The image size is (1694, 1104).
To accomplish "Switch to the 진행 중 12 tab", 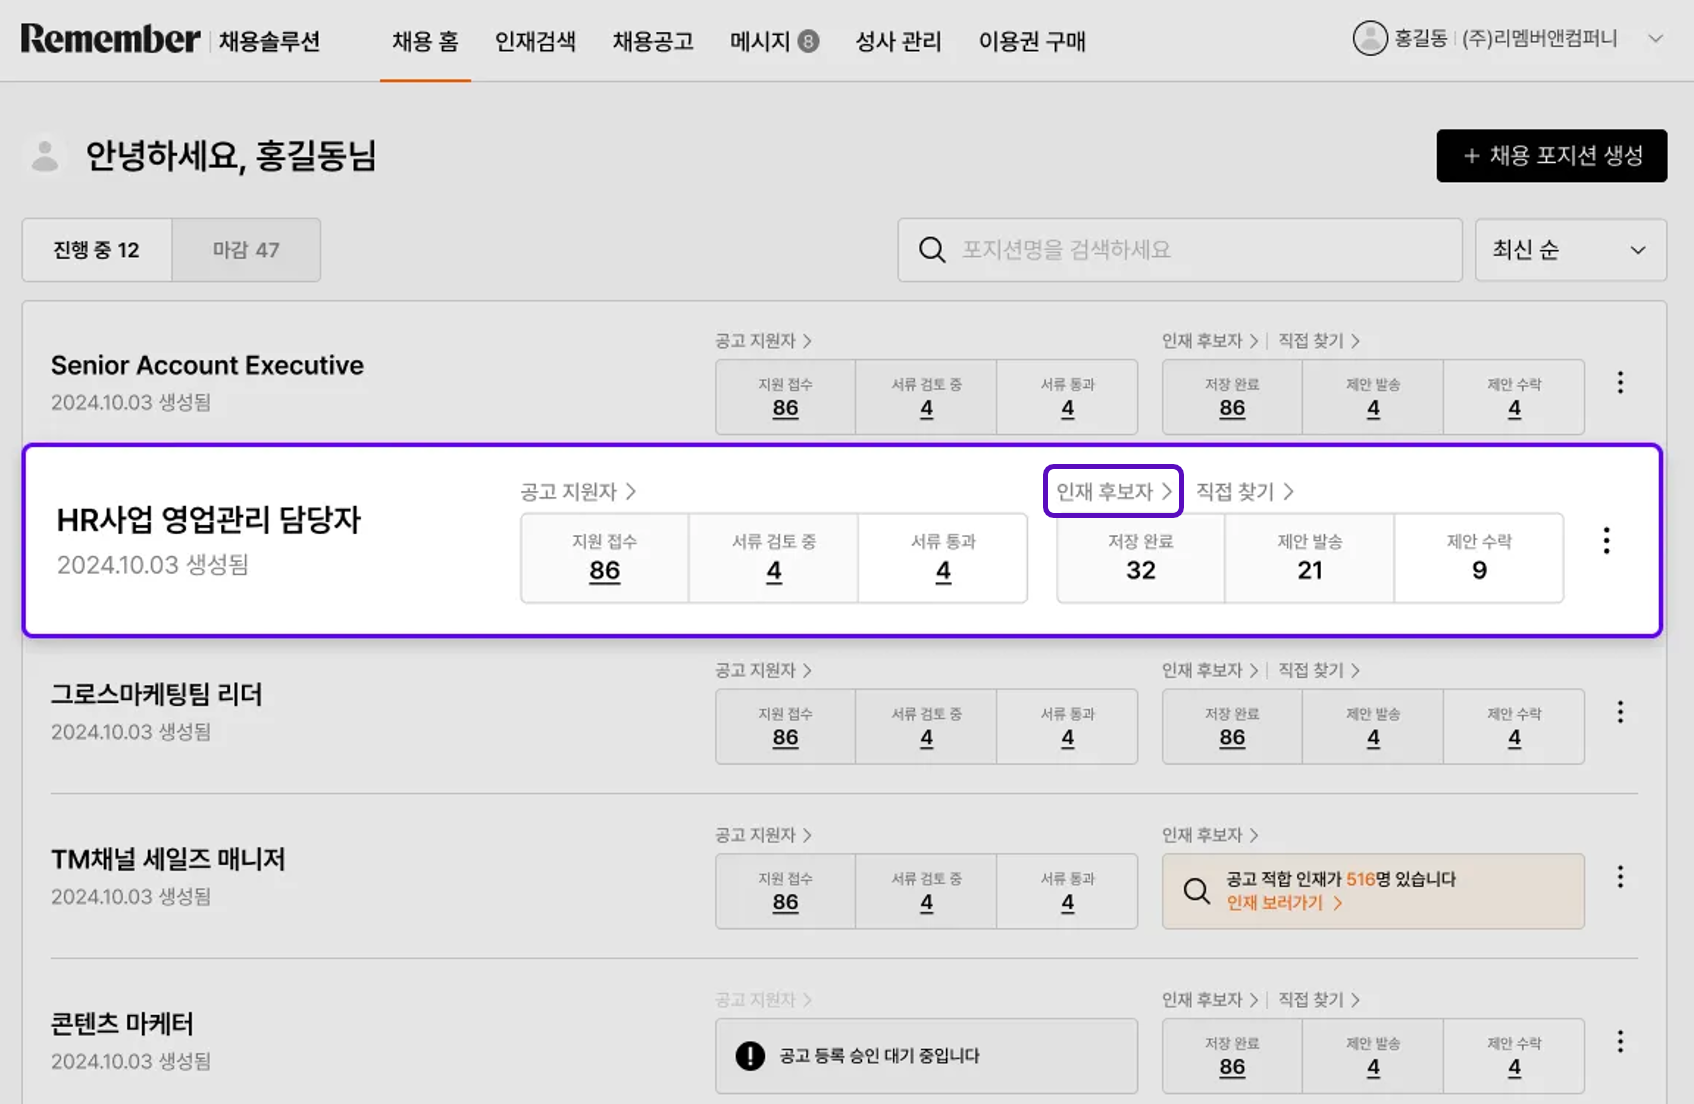I will [x=97, y=250].
